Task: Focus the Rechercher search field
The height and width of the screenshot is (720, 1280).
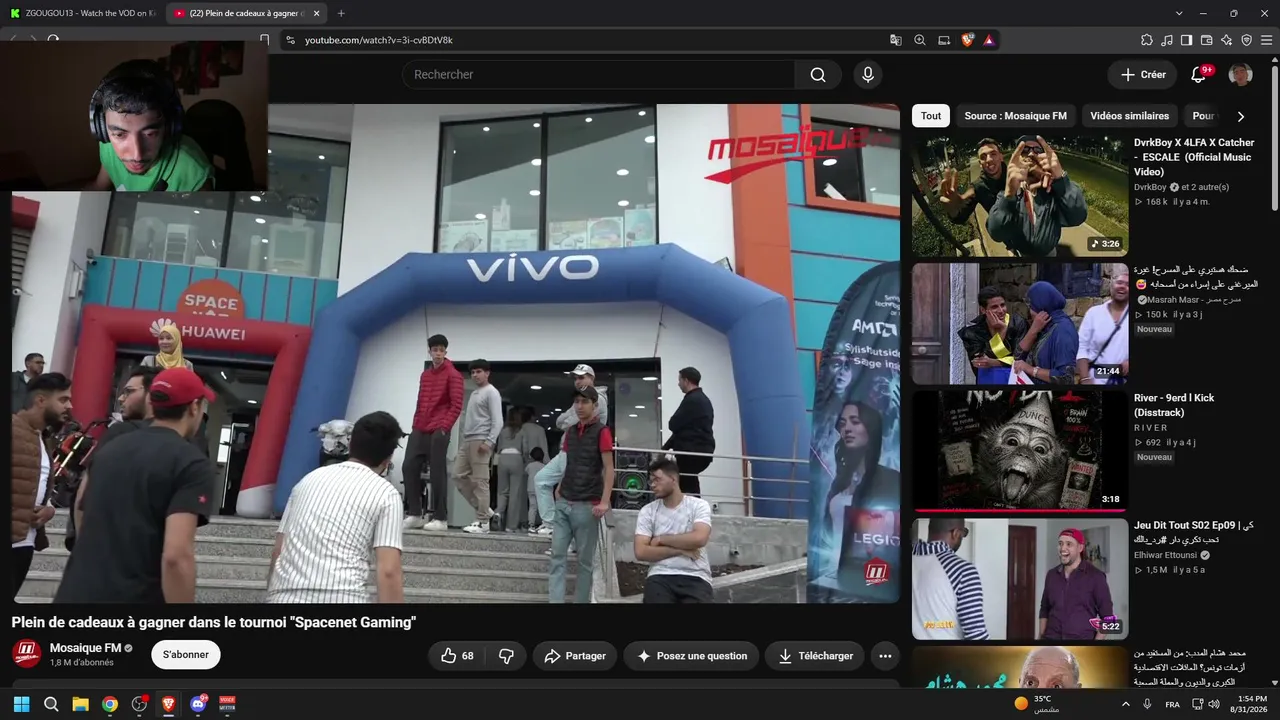Action: point(599,75)
